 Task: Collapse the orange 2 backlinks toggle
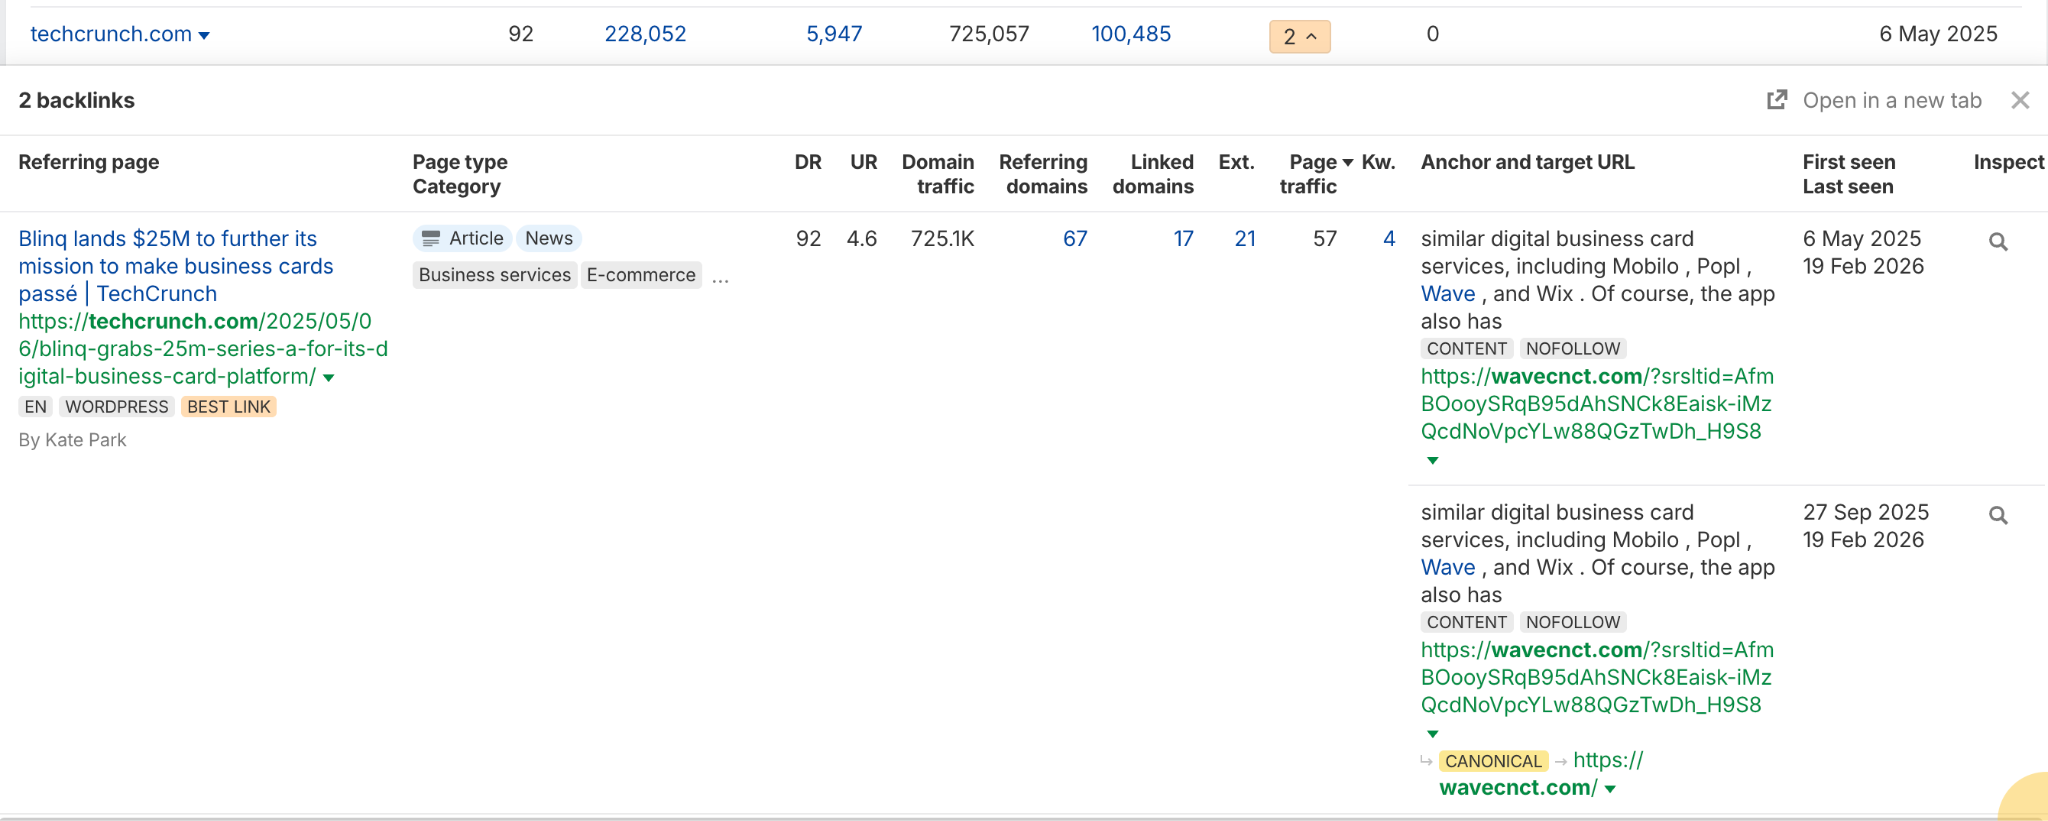coord(1300,37)
